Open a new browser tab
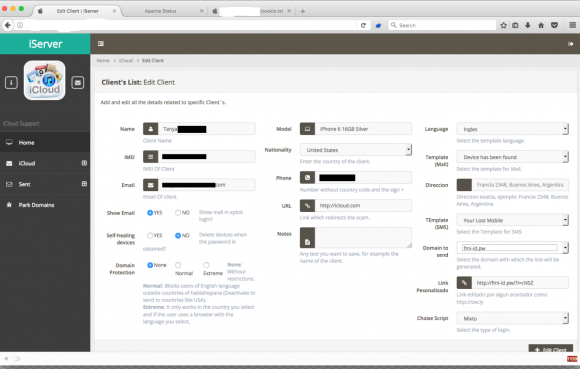The image size is (580, 369). 303,11
